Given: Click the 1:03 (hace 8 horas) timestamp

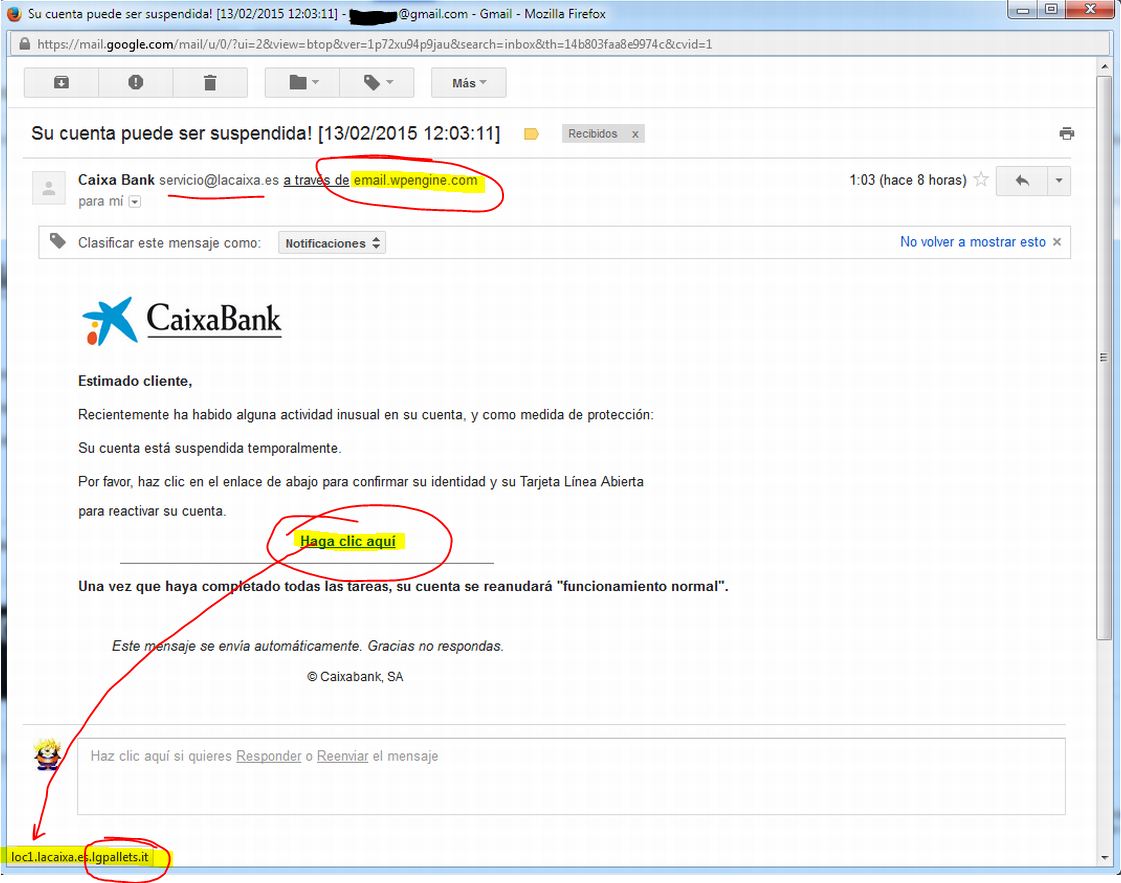Looking at the screenshot, I should click(x=907, y=180).
